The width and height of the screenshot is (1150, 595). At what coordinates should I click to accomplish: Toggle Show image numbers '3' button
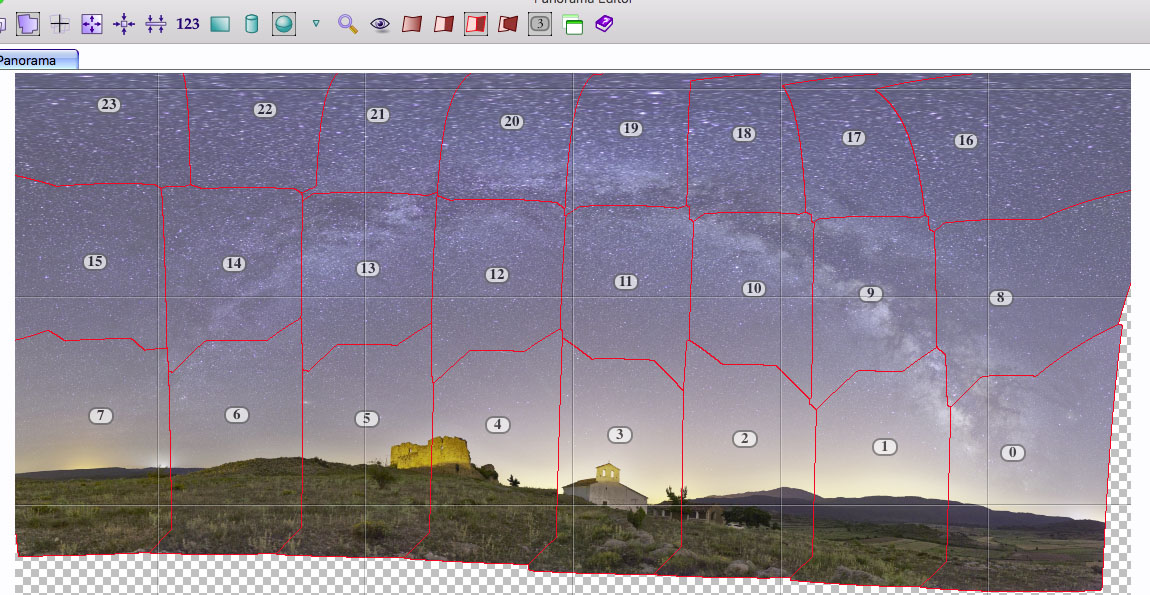click(540, 24)
